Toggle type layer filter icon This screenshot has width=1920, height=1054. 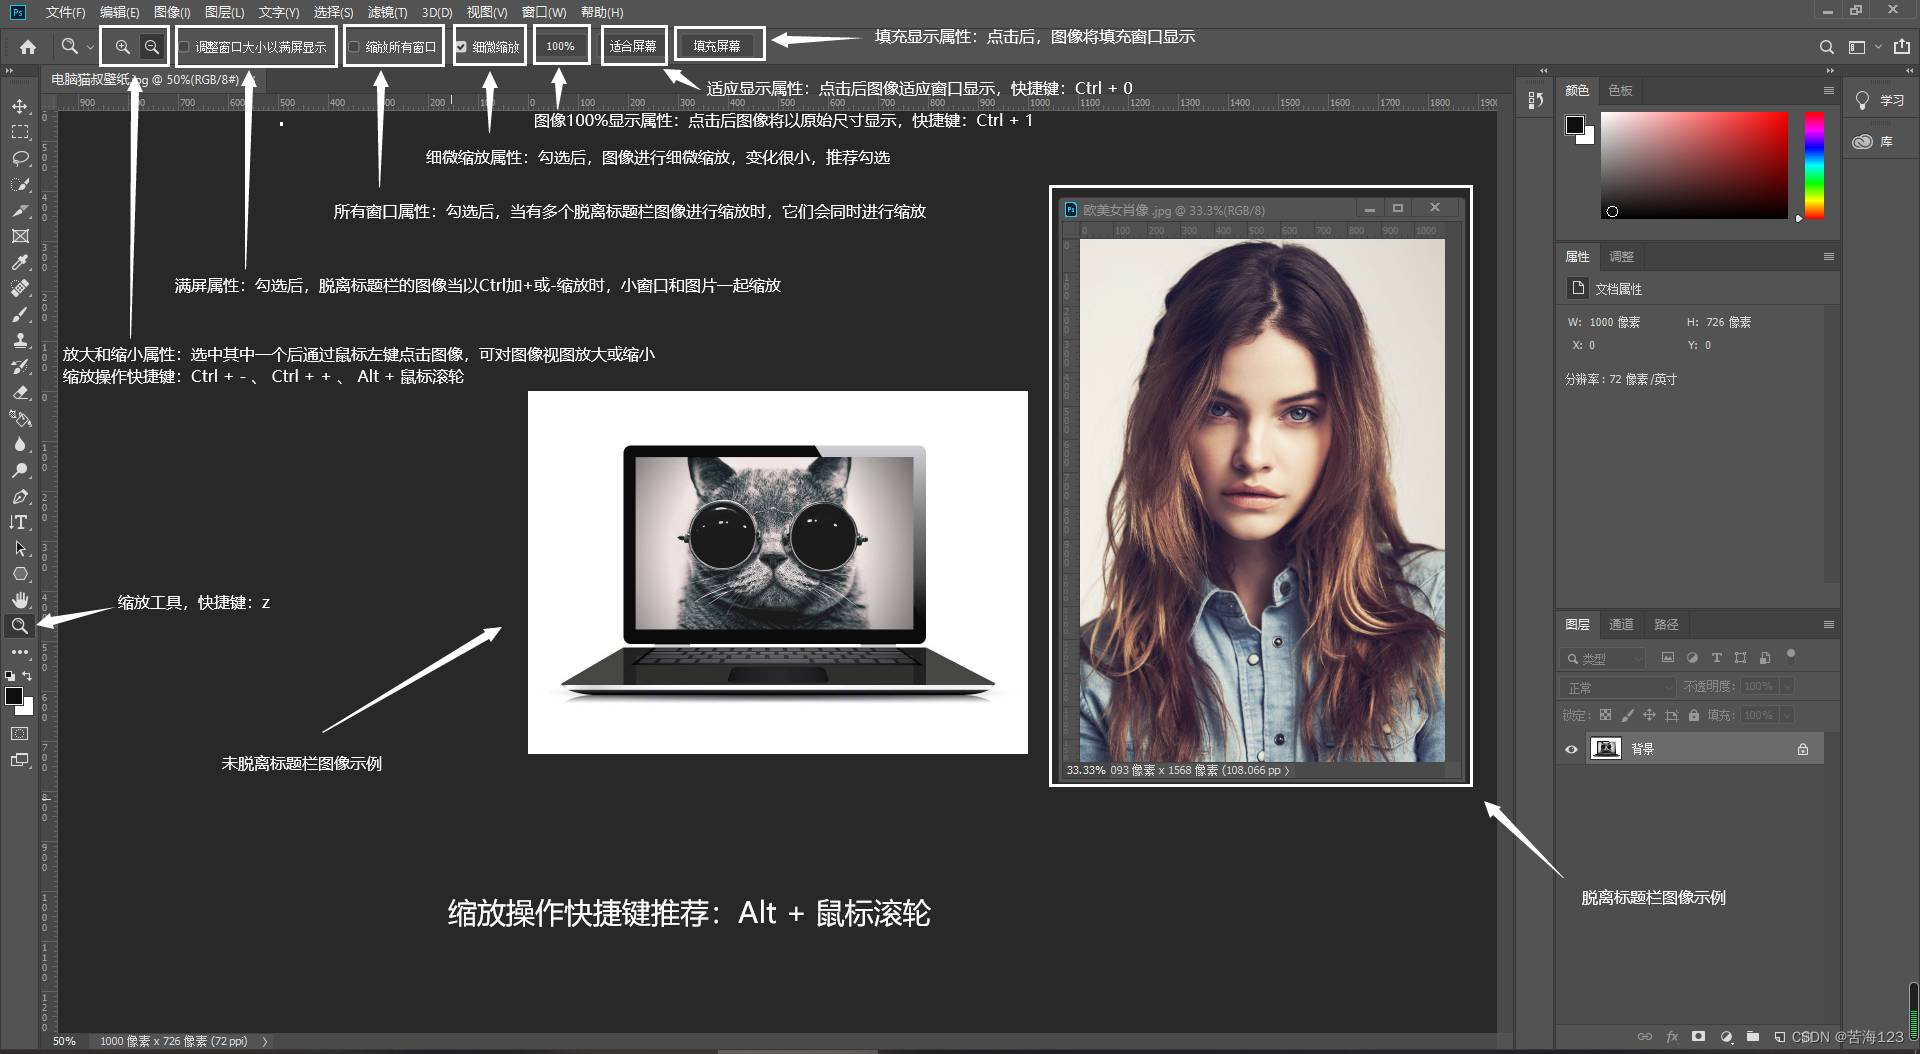[x=1716, y=658]
